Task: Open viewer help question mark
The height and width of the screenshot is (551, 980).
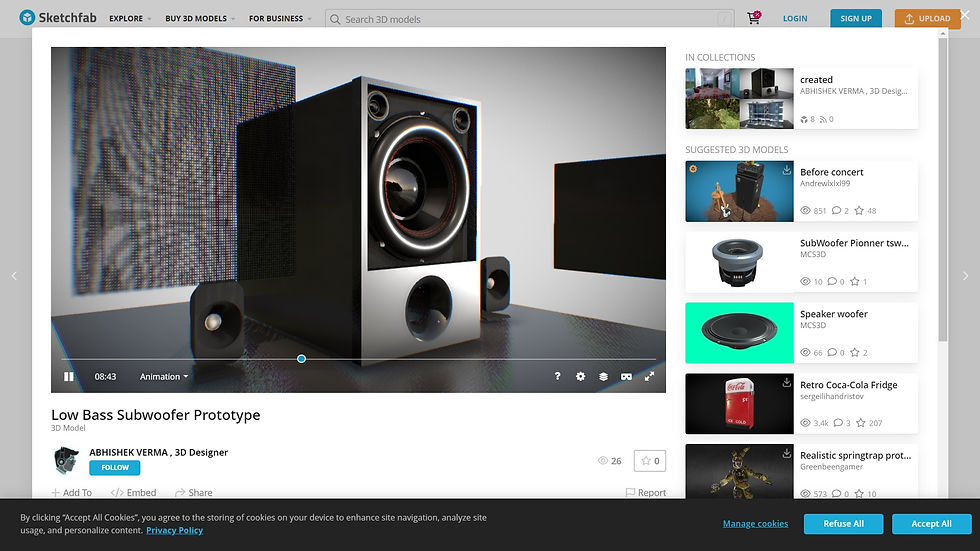Action: tap(557, 376)
